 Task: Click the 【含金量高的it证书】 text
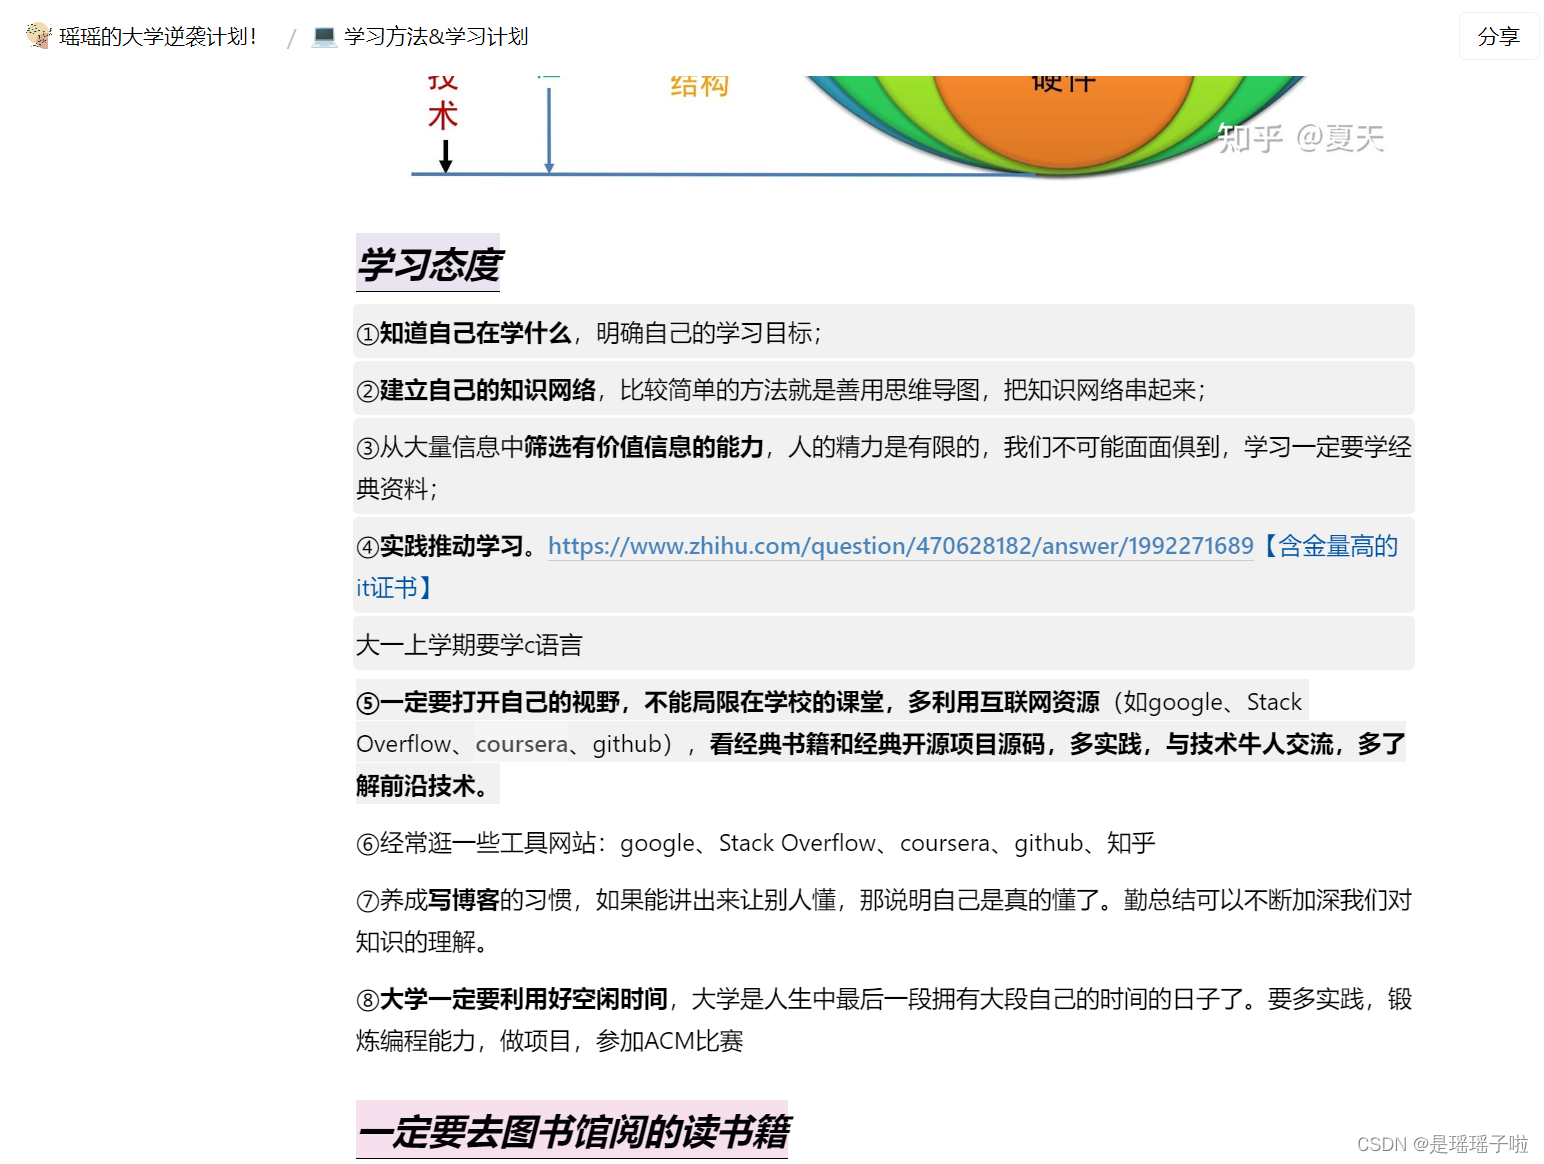pos(1330,546)
